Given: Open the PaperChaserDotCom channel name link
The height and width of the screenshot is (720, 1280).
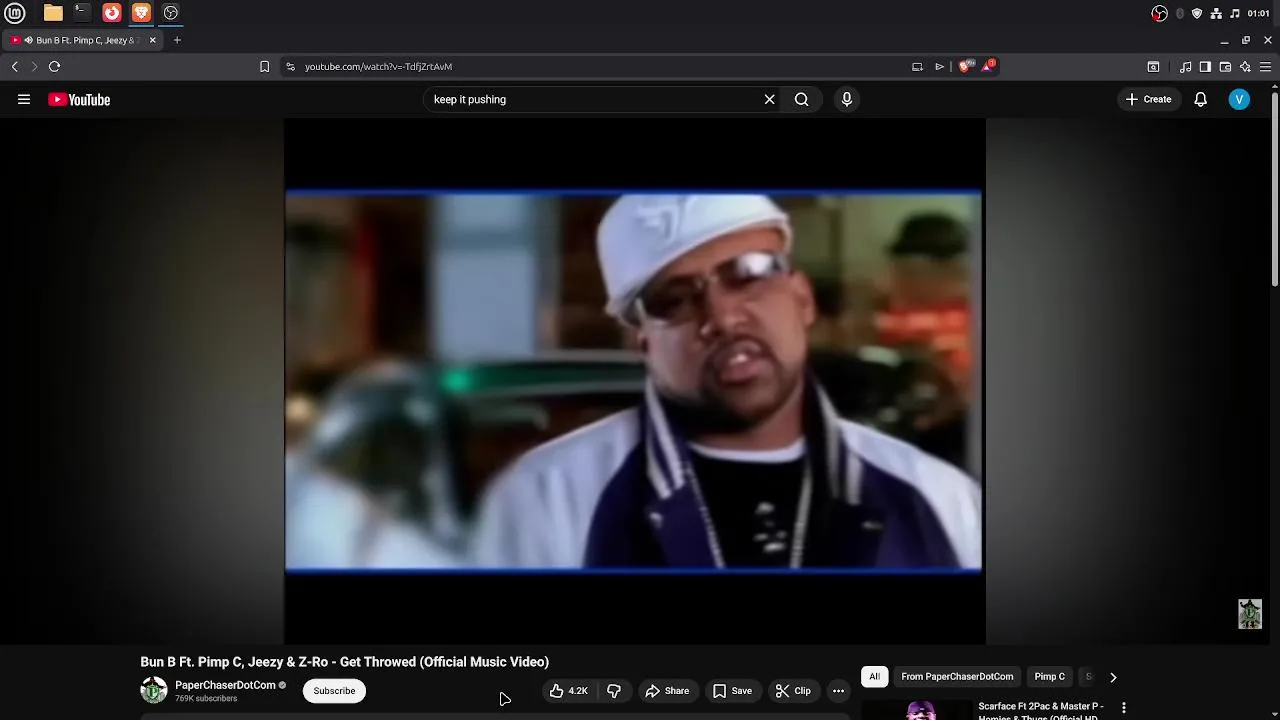Looking at the screenshot, I should pos(225,685).
